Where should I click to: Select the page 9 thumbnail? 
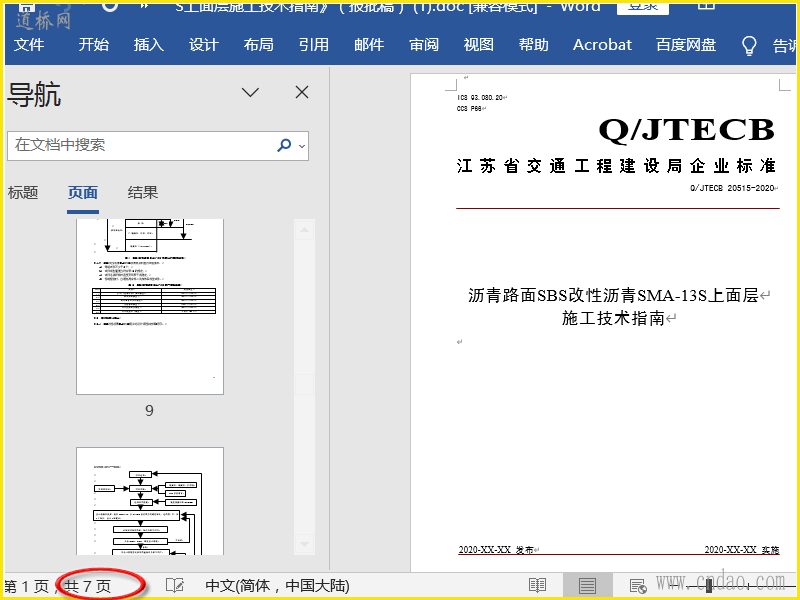(150, 307)
